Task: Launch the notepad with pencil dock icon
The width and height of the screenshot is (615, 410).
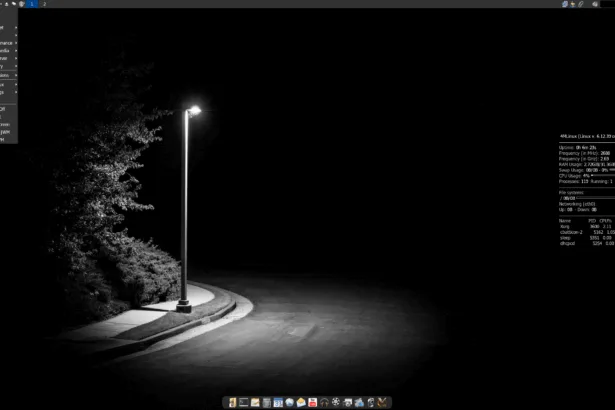Action: pyautogui.click(x=255, y=403)
